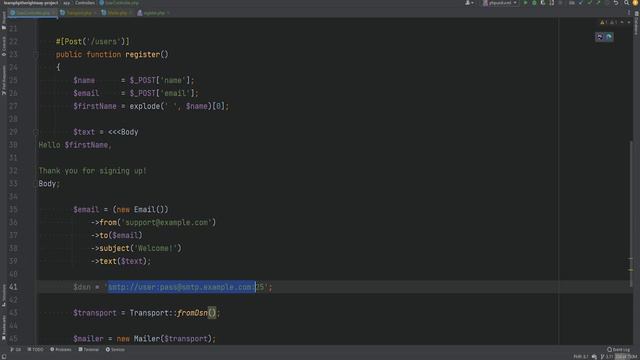The width and height of the screenshot is (640, 360).
Task: Click the Git commit checkmark icon
Action: (589, 3)
